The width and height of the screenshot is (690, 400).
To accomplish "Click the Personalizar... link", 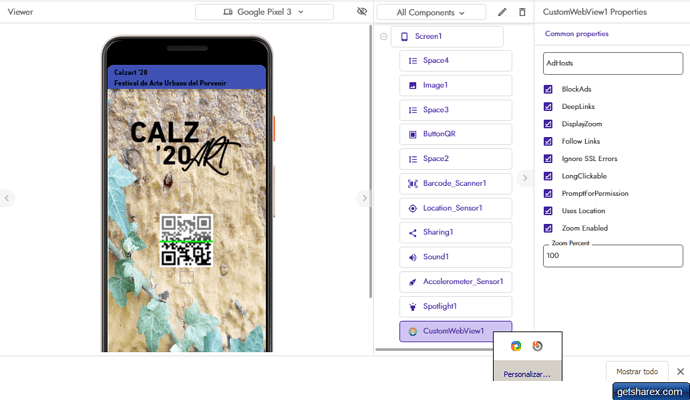I will click(527, 374).
